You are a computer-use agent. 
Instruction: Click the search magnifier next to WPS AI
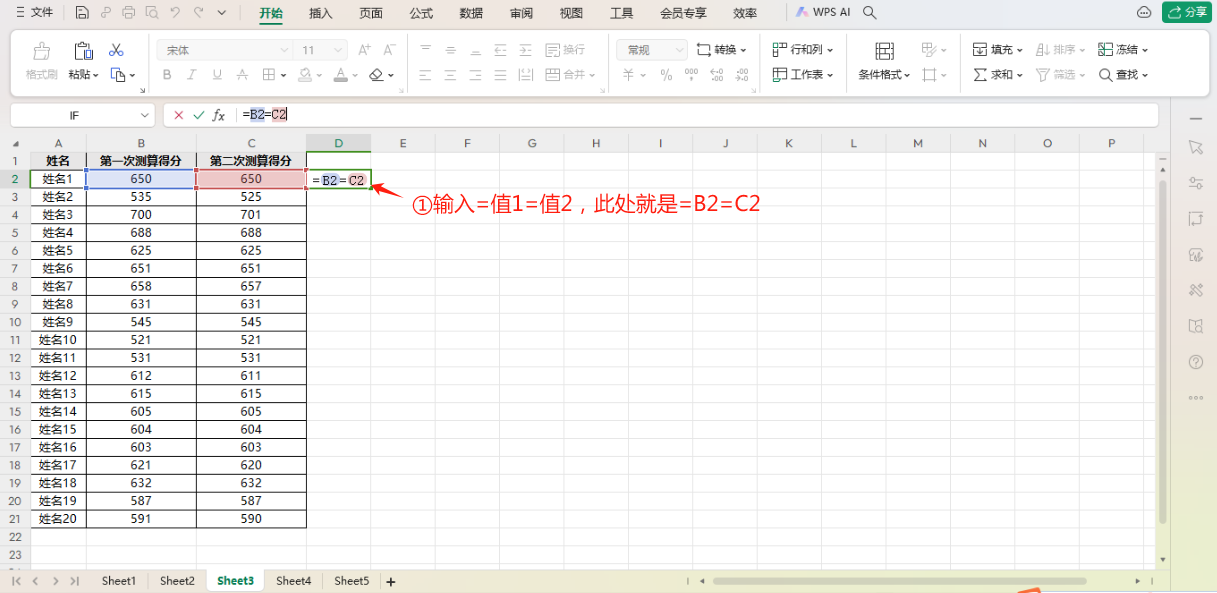pyautogui.click(x=870, y=13)
